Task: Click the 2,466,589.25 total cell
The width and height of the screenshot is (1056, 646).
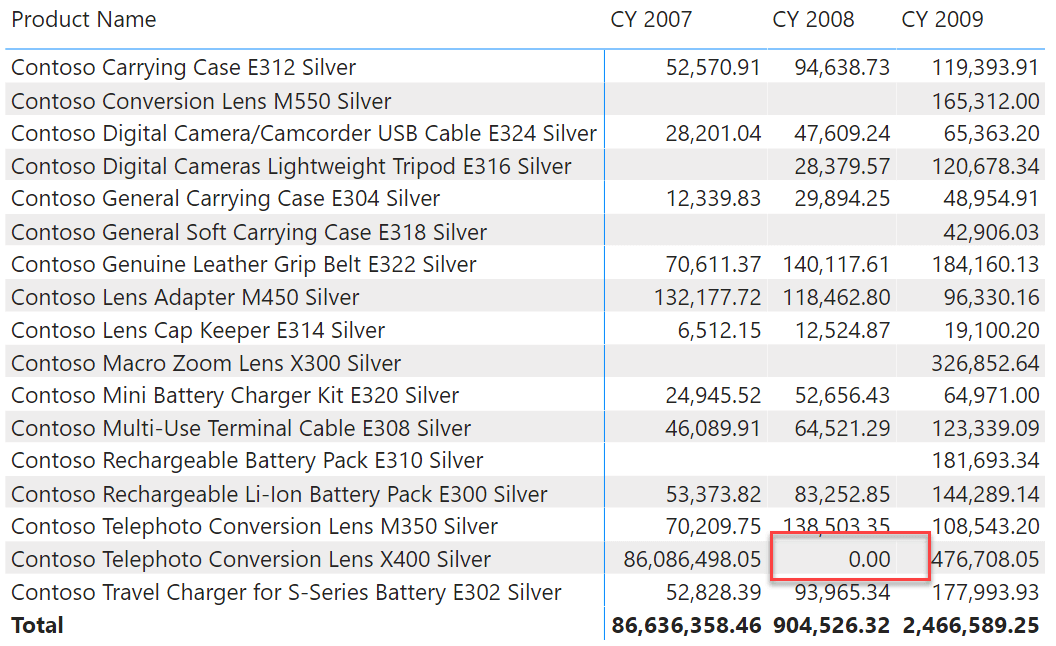Action: point(970,625)
